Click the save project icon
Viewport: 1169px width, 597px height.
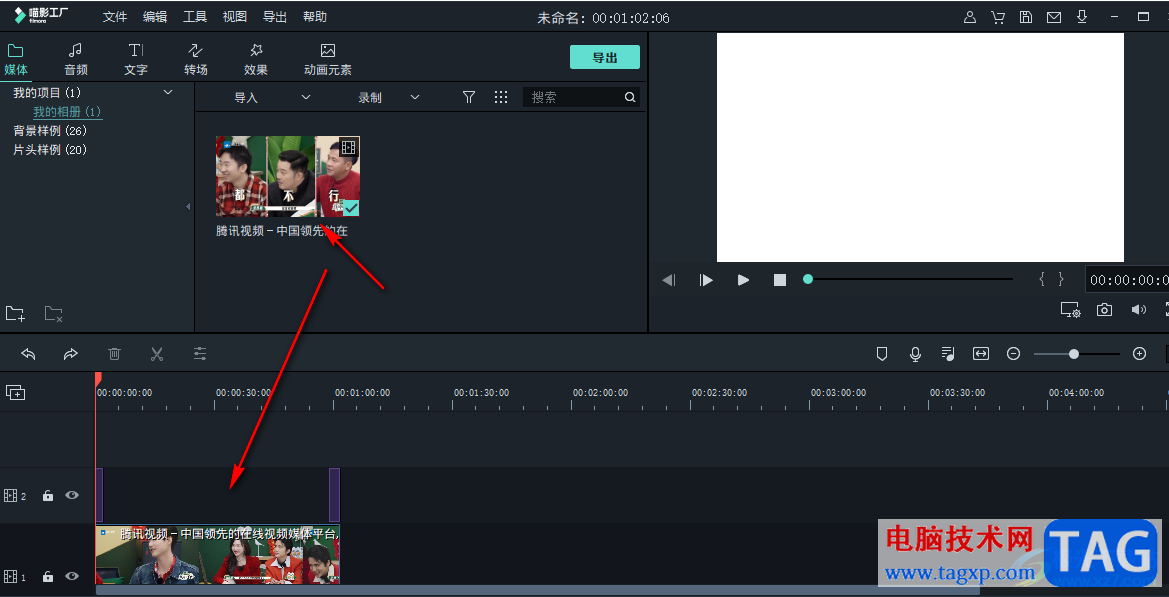pos(1026,17)
